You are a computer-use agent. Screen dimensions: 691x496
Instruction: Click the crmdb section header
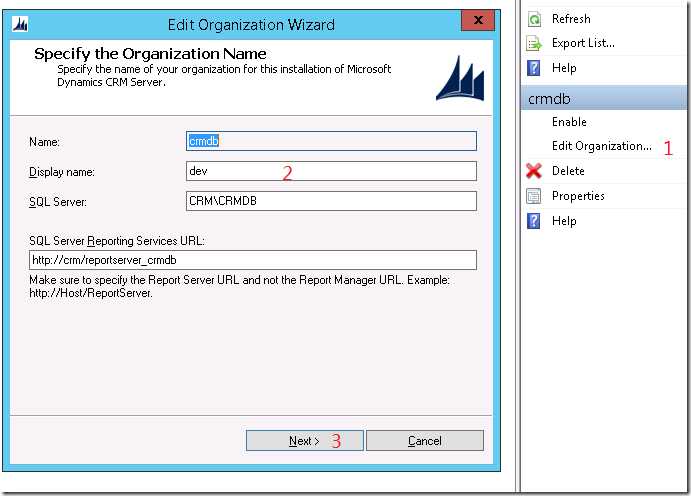coord(603,98)
